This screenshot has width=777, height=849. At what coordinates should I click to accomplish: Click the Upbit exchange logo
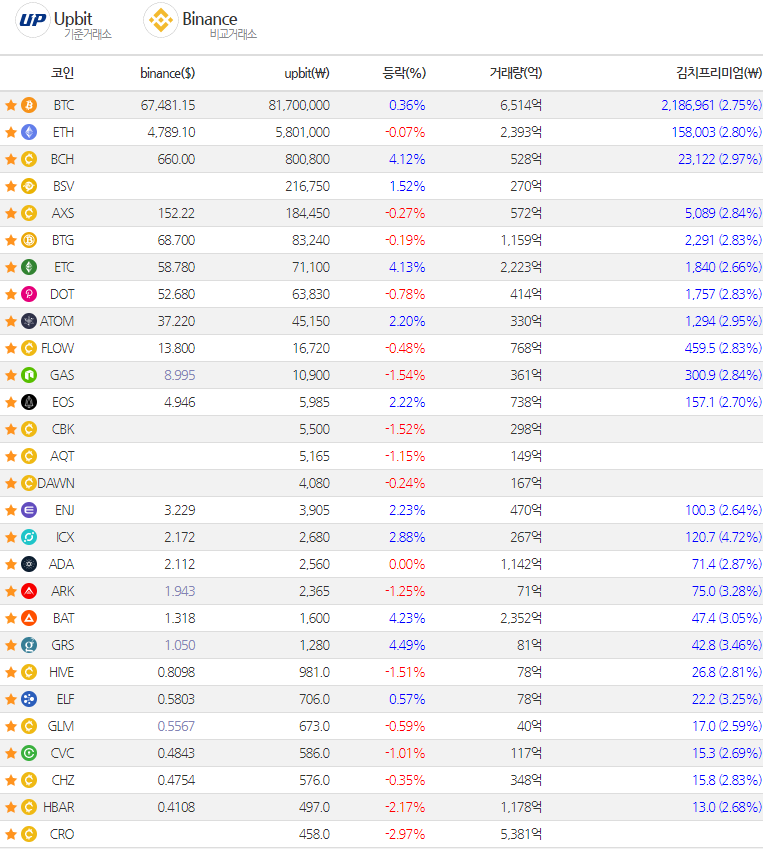(32, 21)
